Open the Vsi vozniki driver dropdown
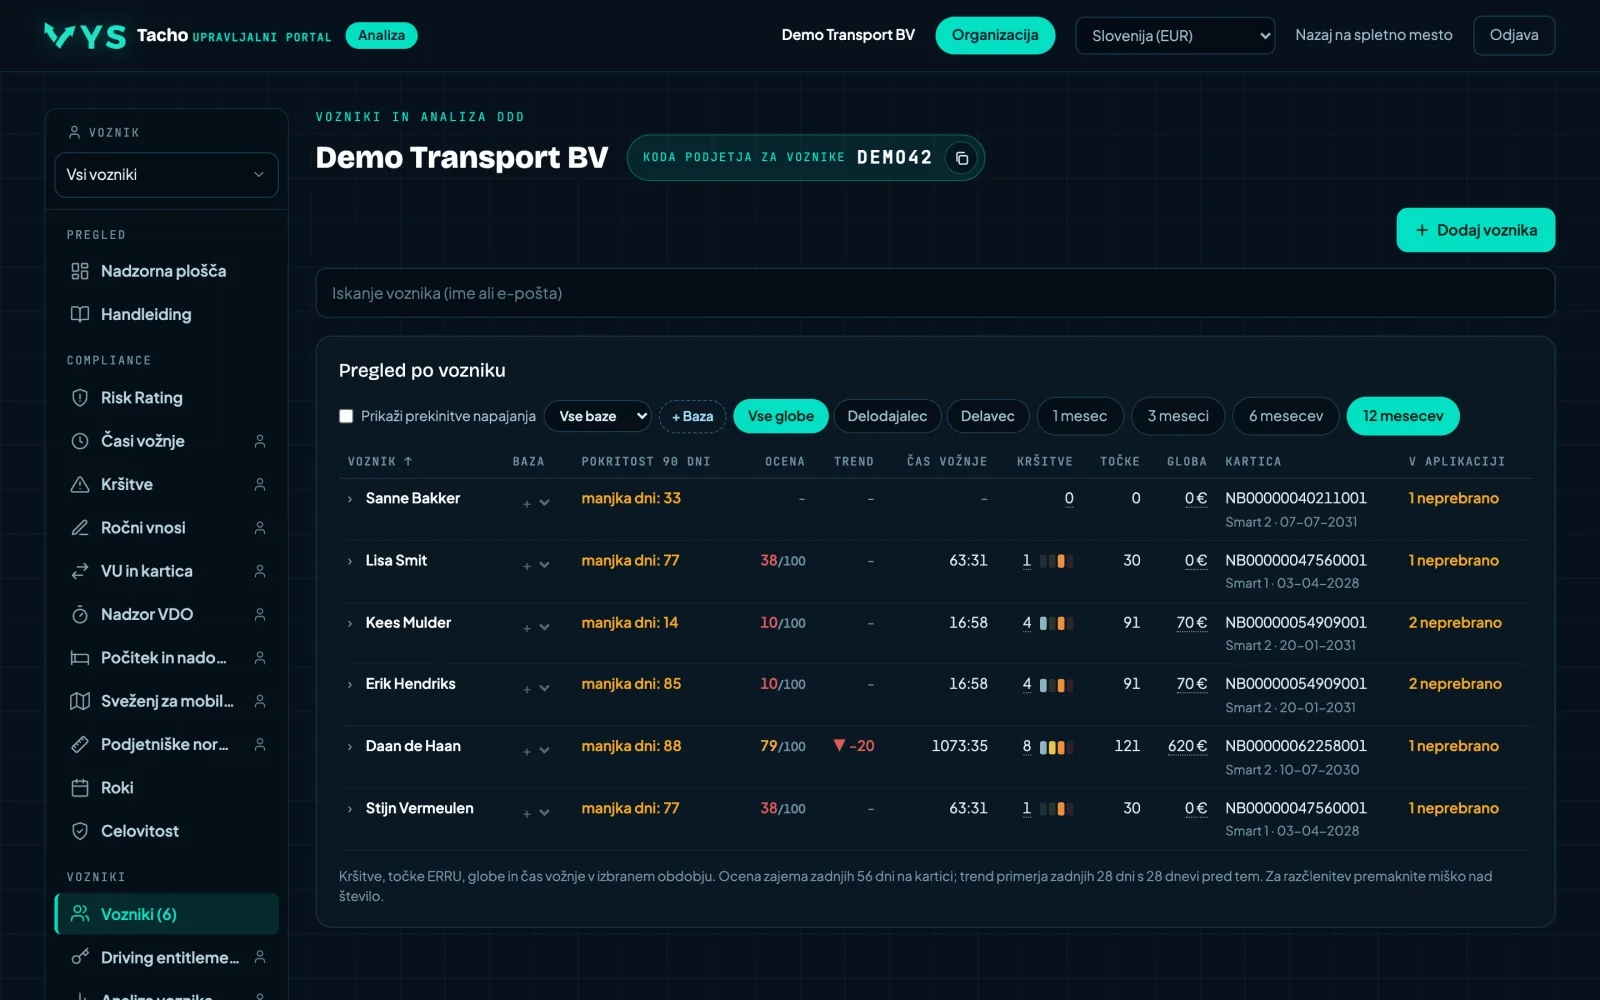The height and width of the screenshot is (1000, 1600). point(166,175)
